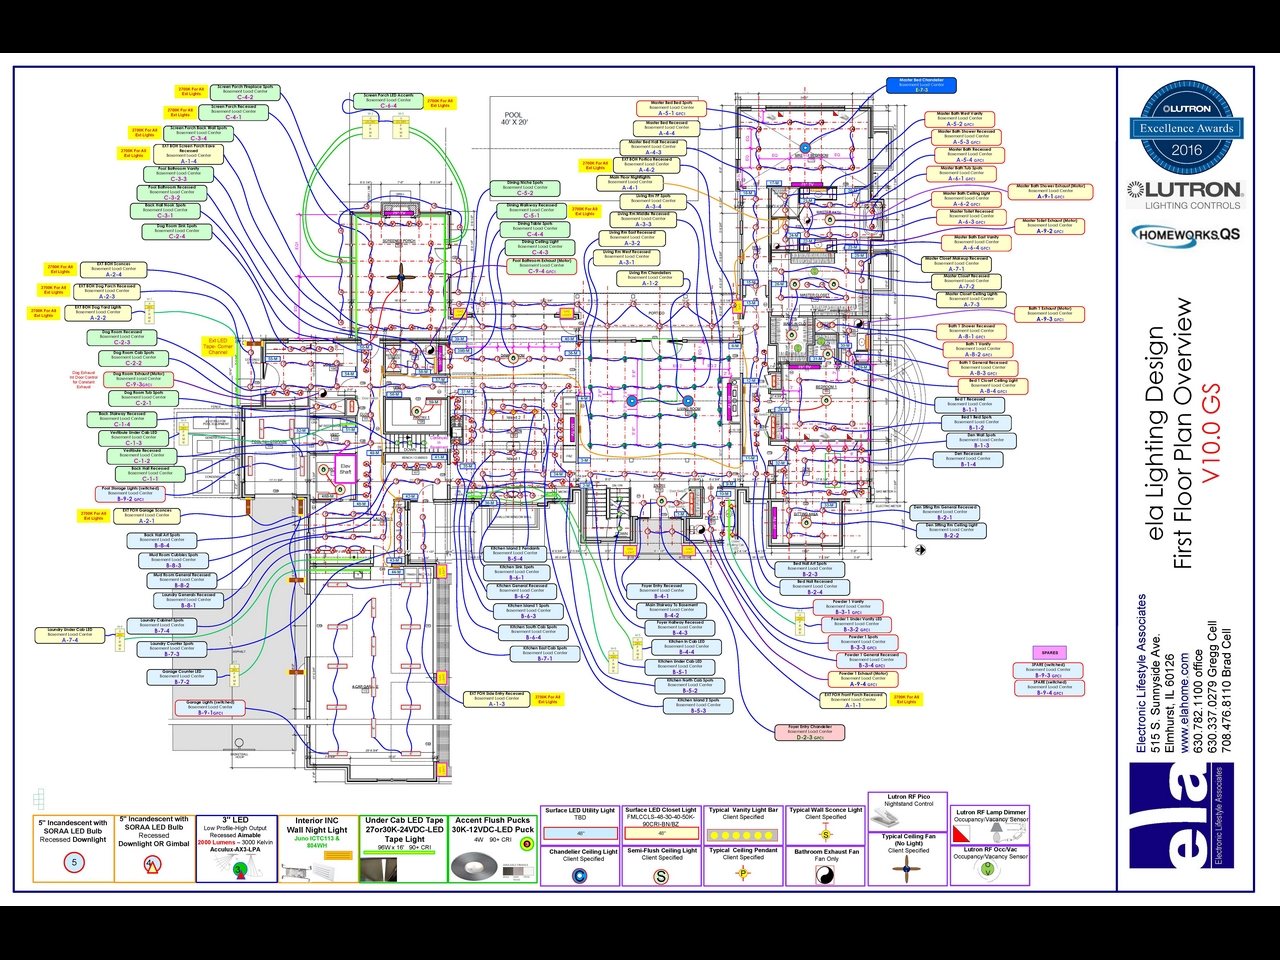This screenshot has height=960, width=1280.
Task: Click the Master Bath West Vanity A-5-2 label
Action: 961,120
